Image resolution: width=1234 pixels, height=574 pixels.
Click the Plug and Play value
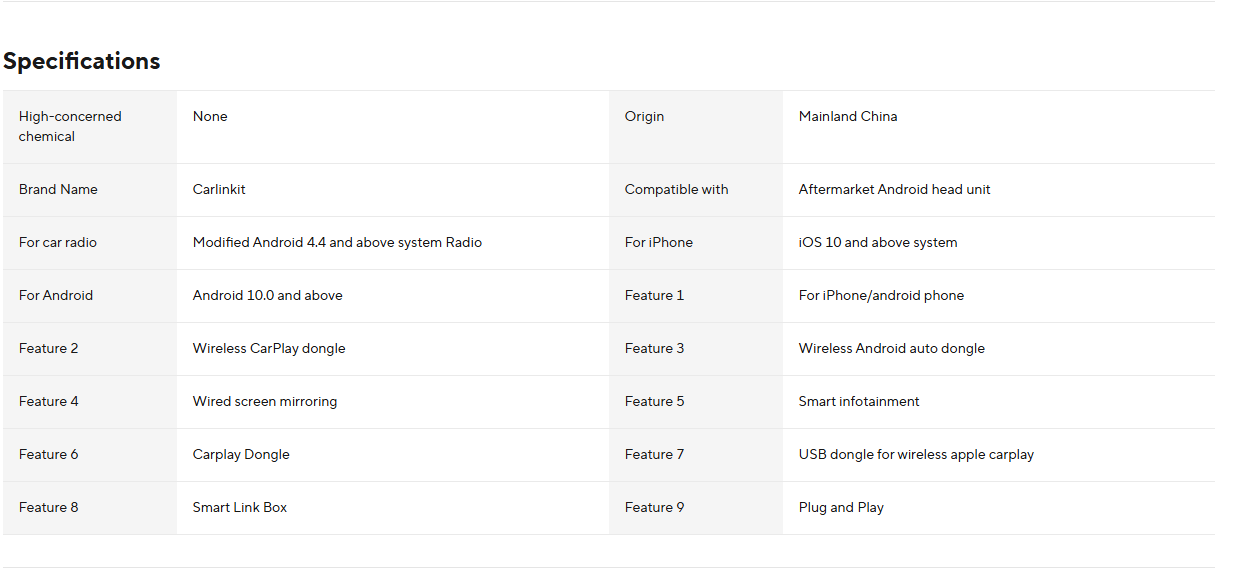coord(841,507)
